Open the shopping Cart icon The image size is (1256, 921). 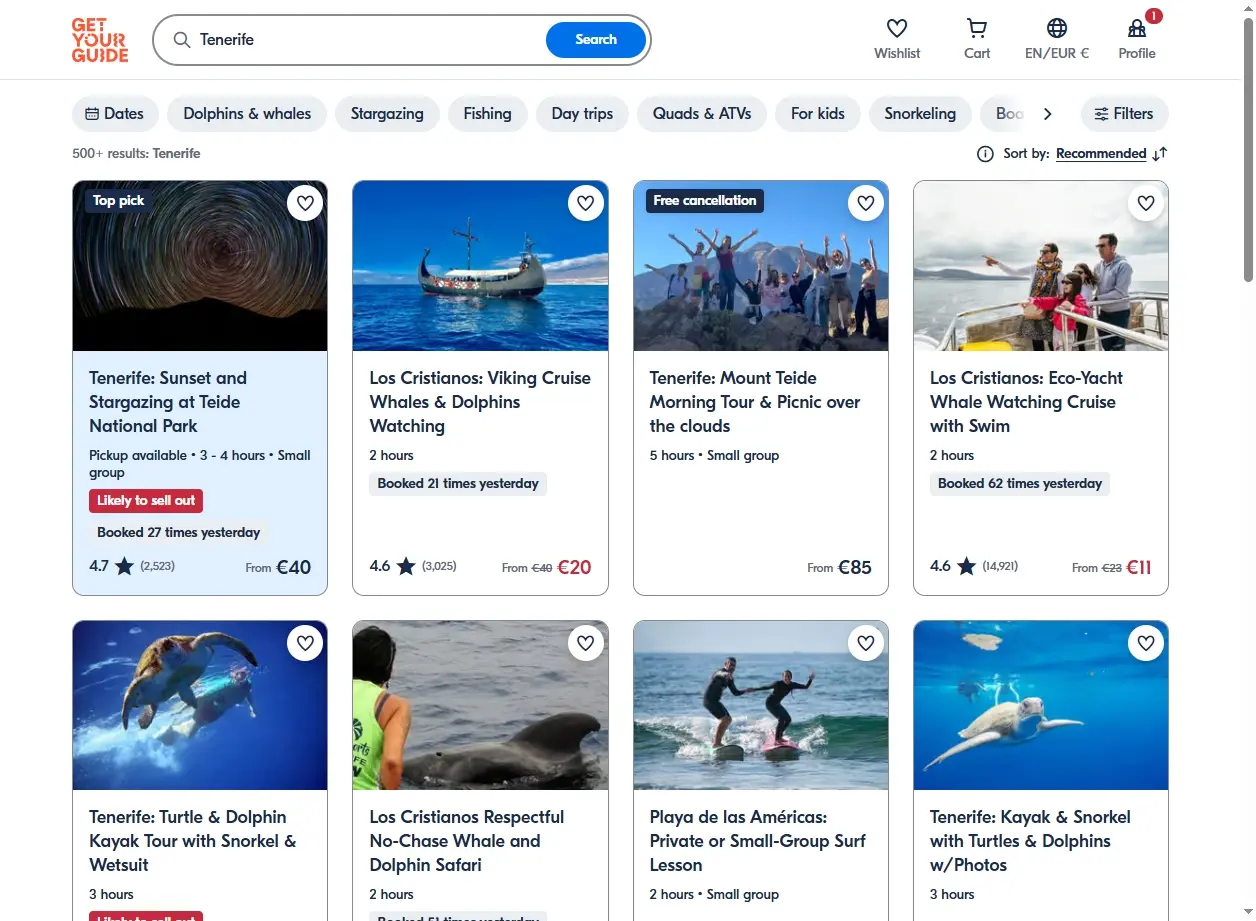(x=977, y=28)
